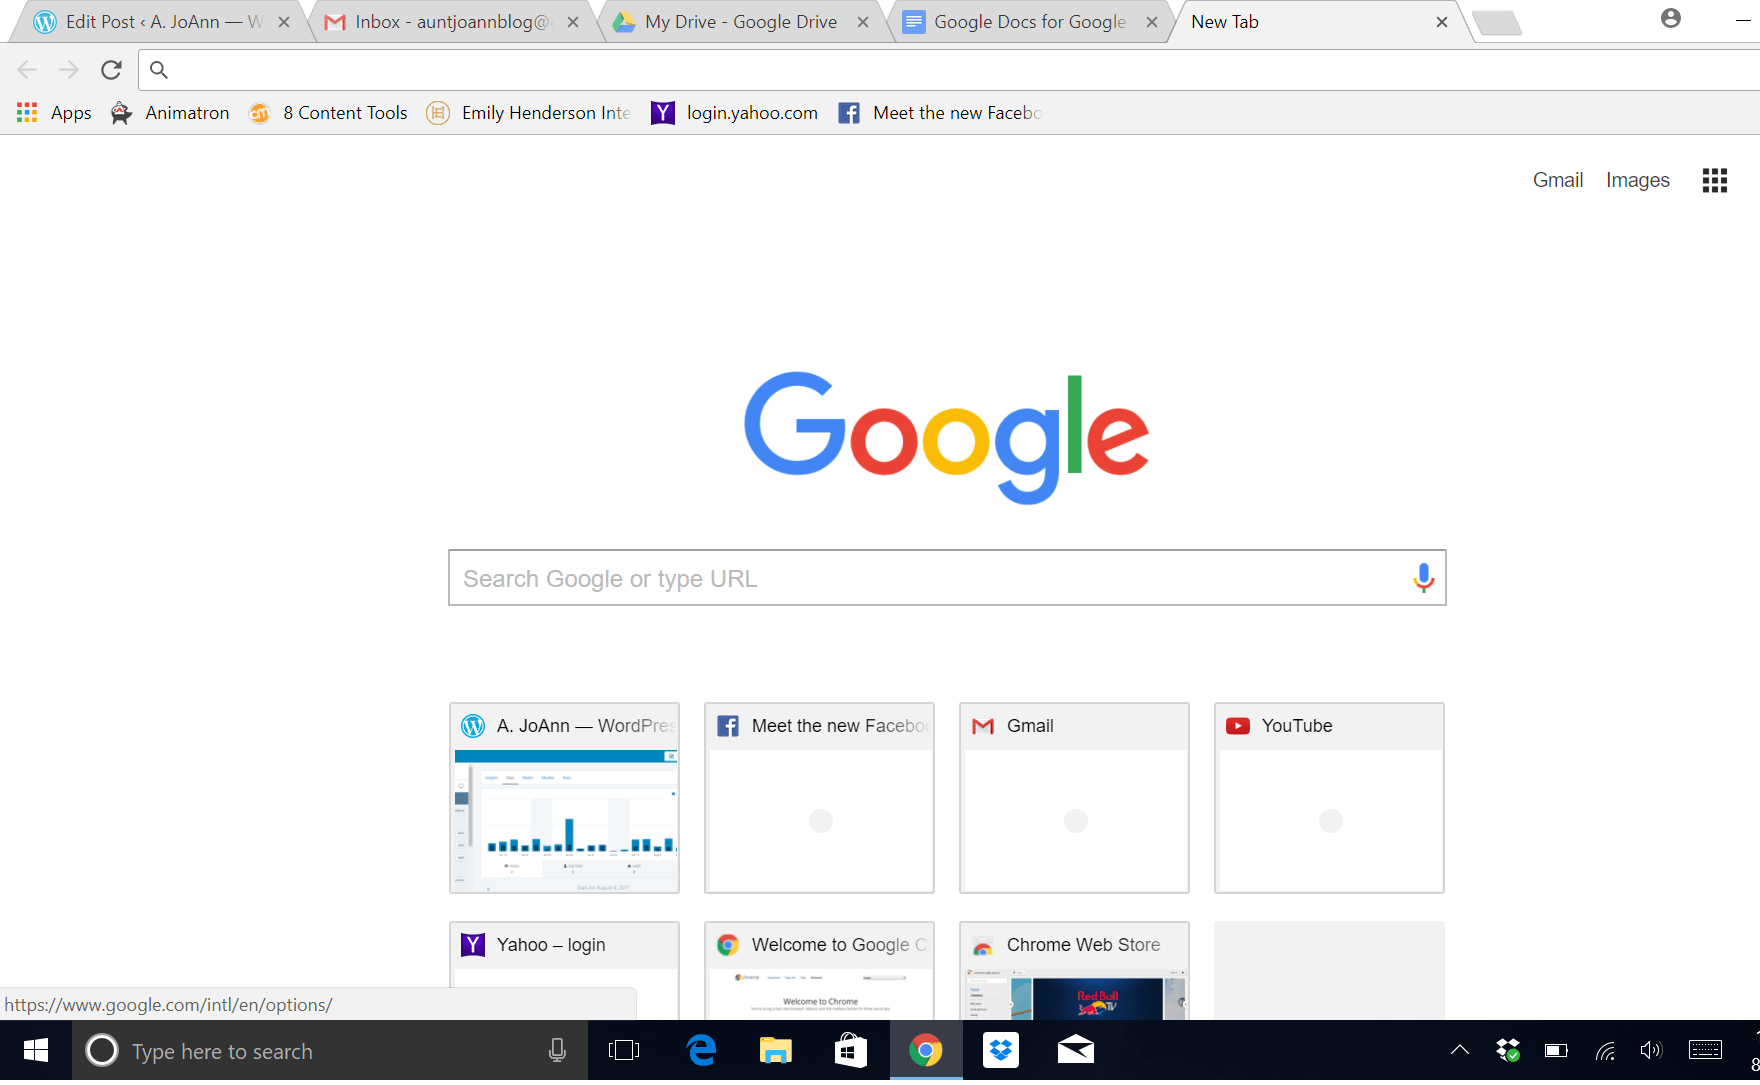Open File Explorer from the taskbar
Viewport: 1760px width, 1085px height.
click(776, 1051)
